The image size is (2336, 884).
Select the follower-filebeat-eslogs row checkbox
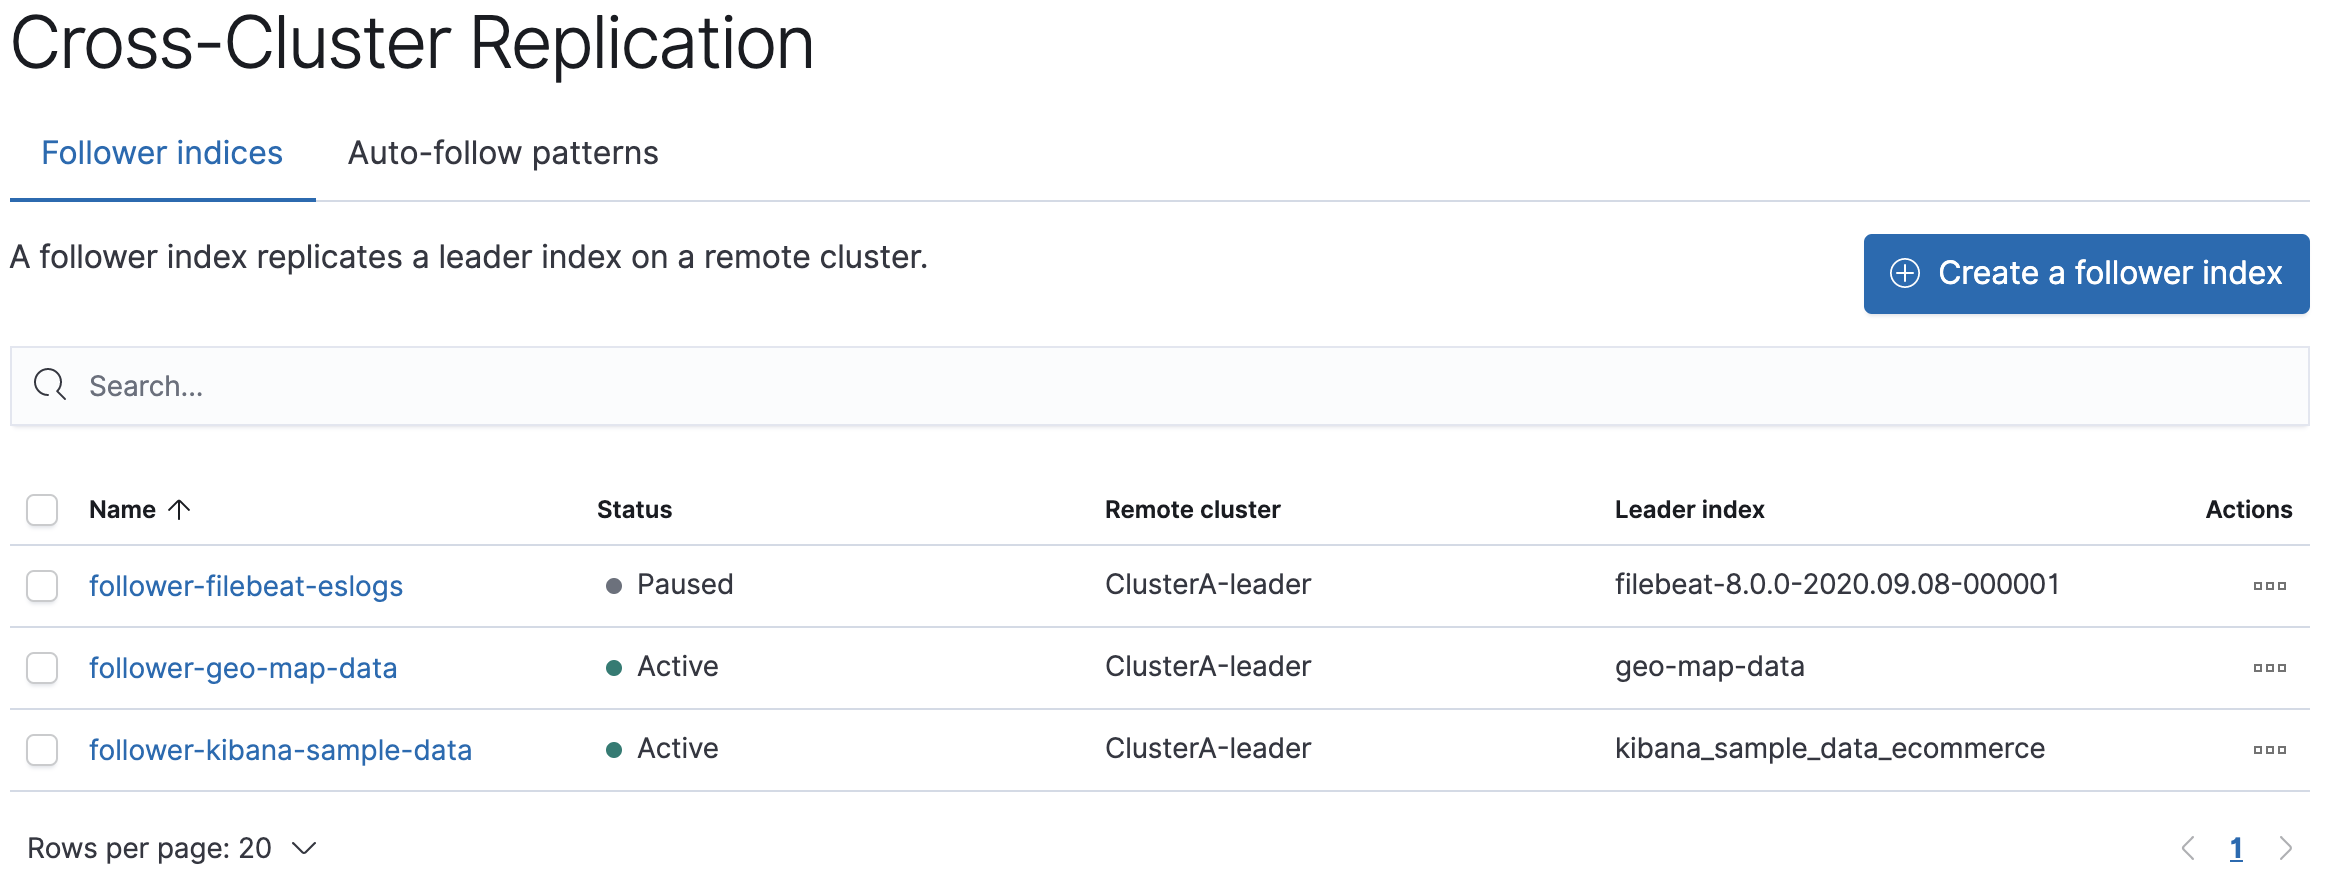point(41,586)
